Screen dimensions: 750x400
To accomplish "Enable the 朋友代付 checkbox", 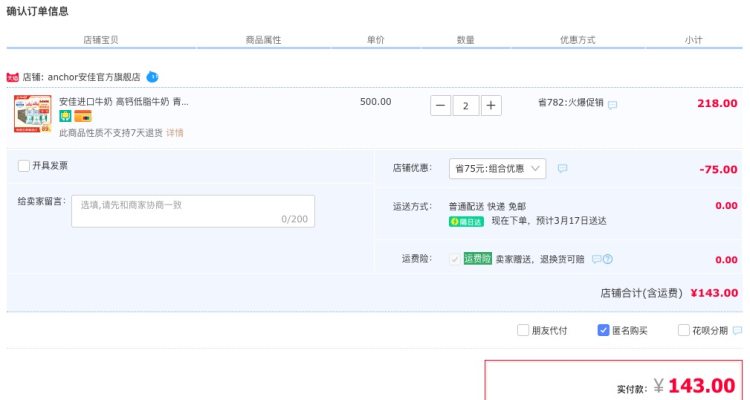I will [523, 330].
